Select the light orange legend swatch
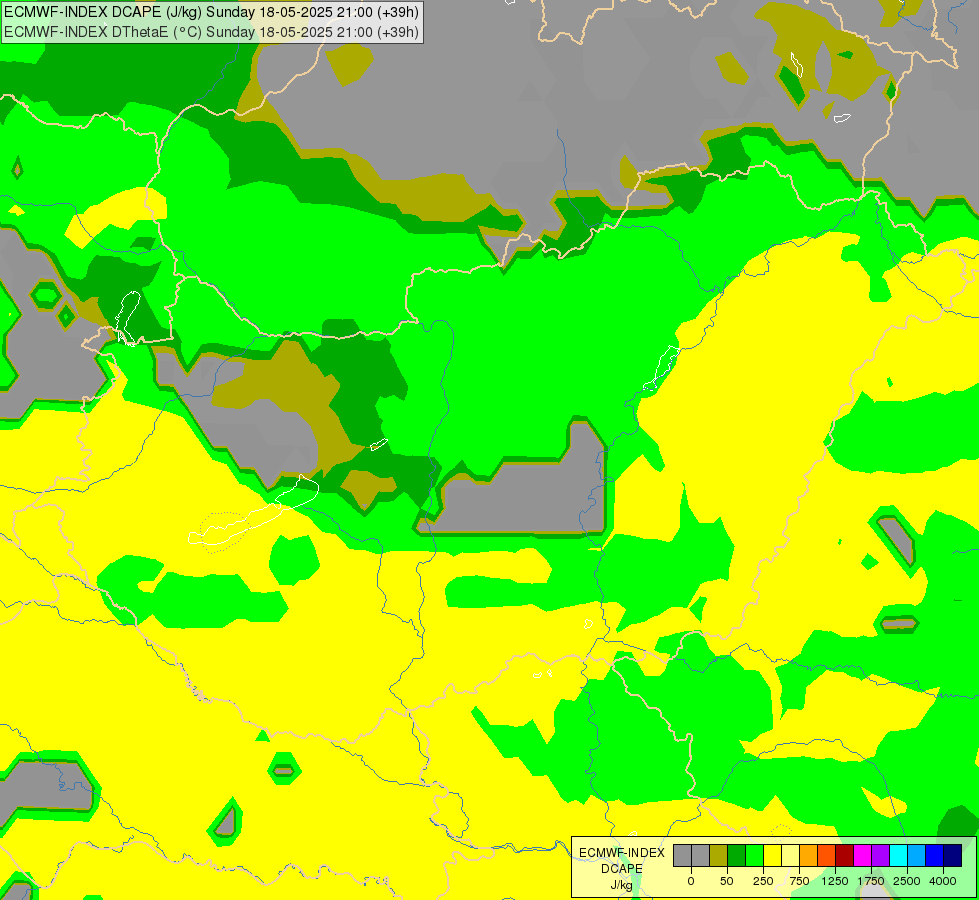The image size is (979, 900). point(809,856)
